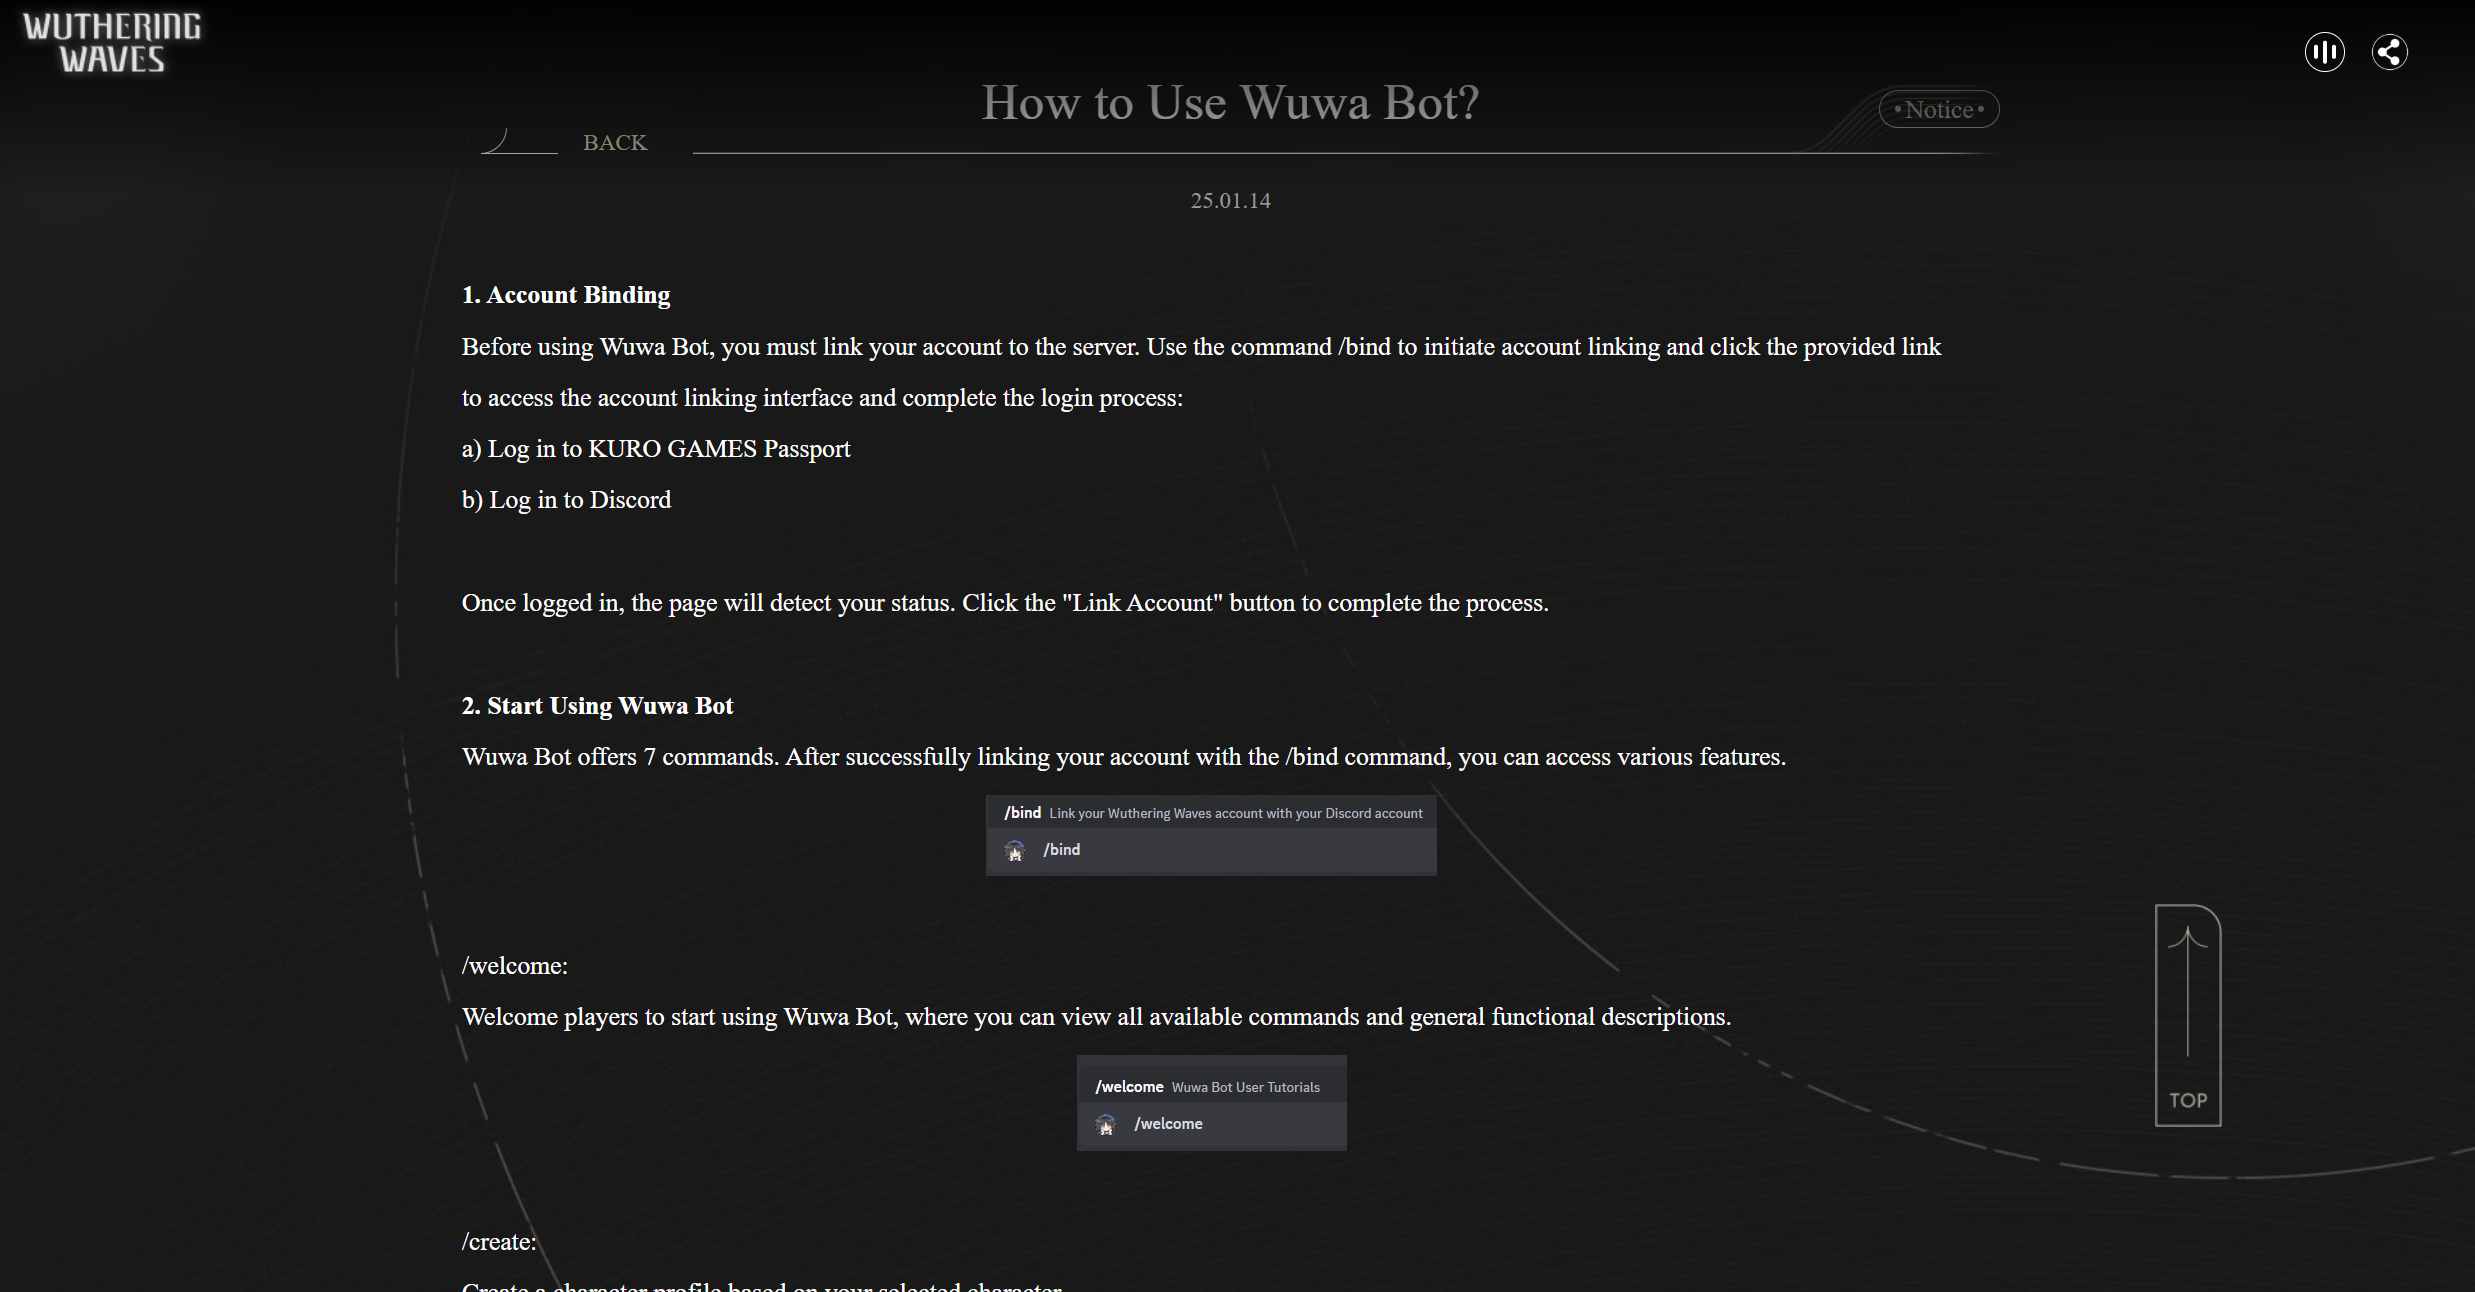
Task: Click the line "b) Log in to Discord"
Action: pyautogui.click(x=566, y=500)
